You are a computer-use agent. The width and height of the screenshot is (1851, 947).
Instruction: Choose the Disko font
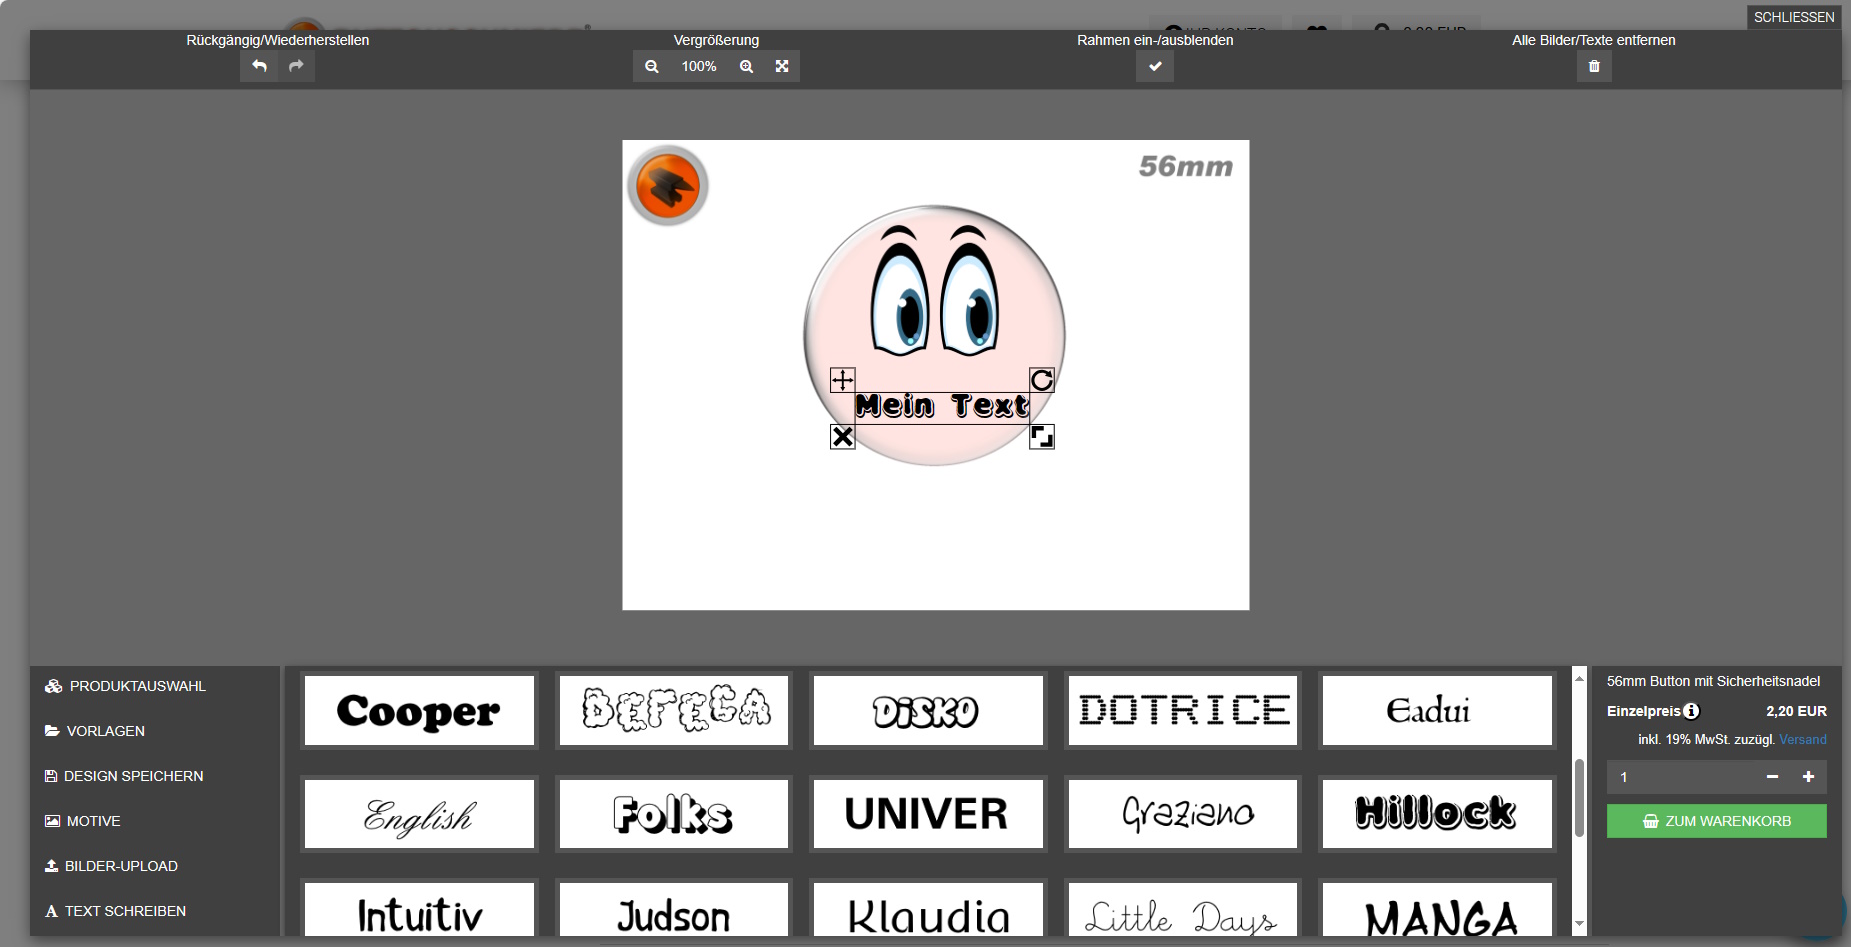click(928, 710)
